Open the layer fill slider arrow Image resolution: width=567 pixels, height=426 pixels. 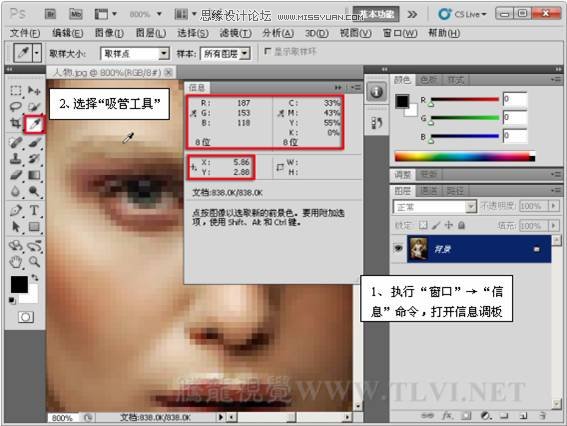click(554, 226)
